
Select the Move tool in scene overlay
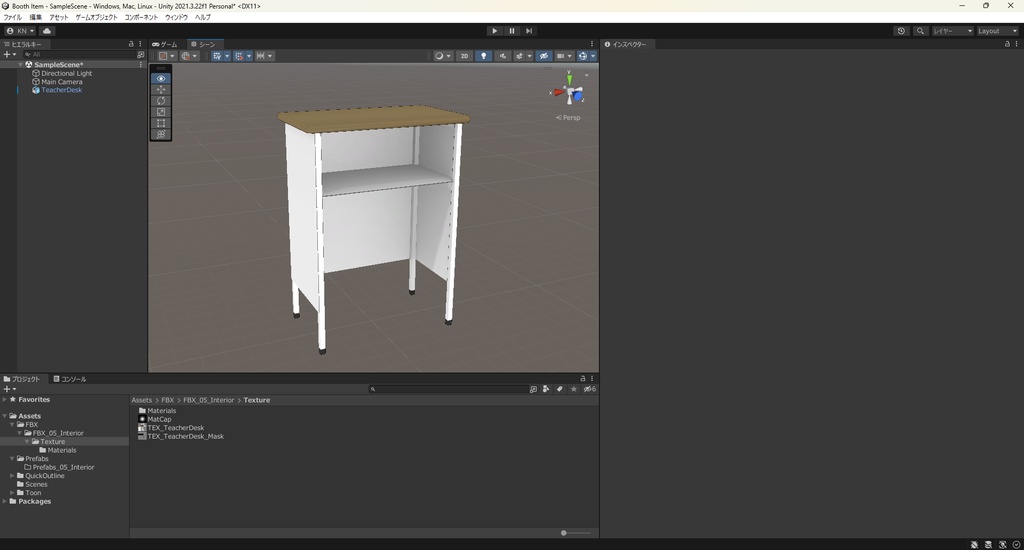[161, 90]
